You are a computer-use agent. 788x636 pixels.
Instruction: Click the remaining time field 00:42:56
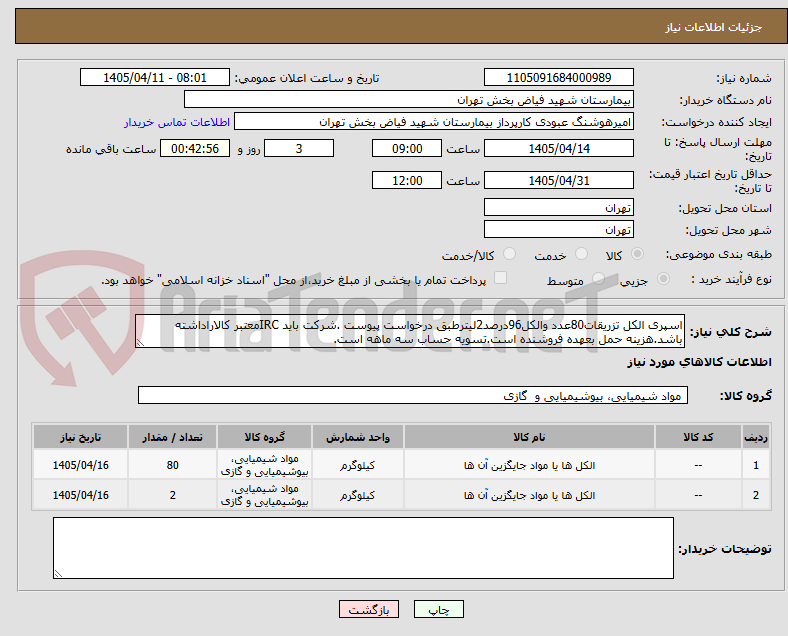pos(195,148)
